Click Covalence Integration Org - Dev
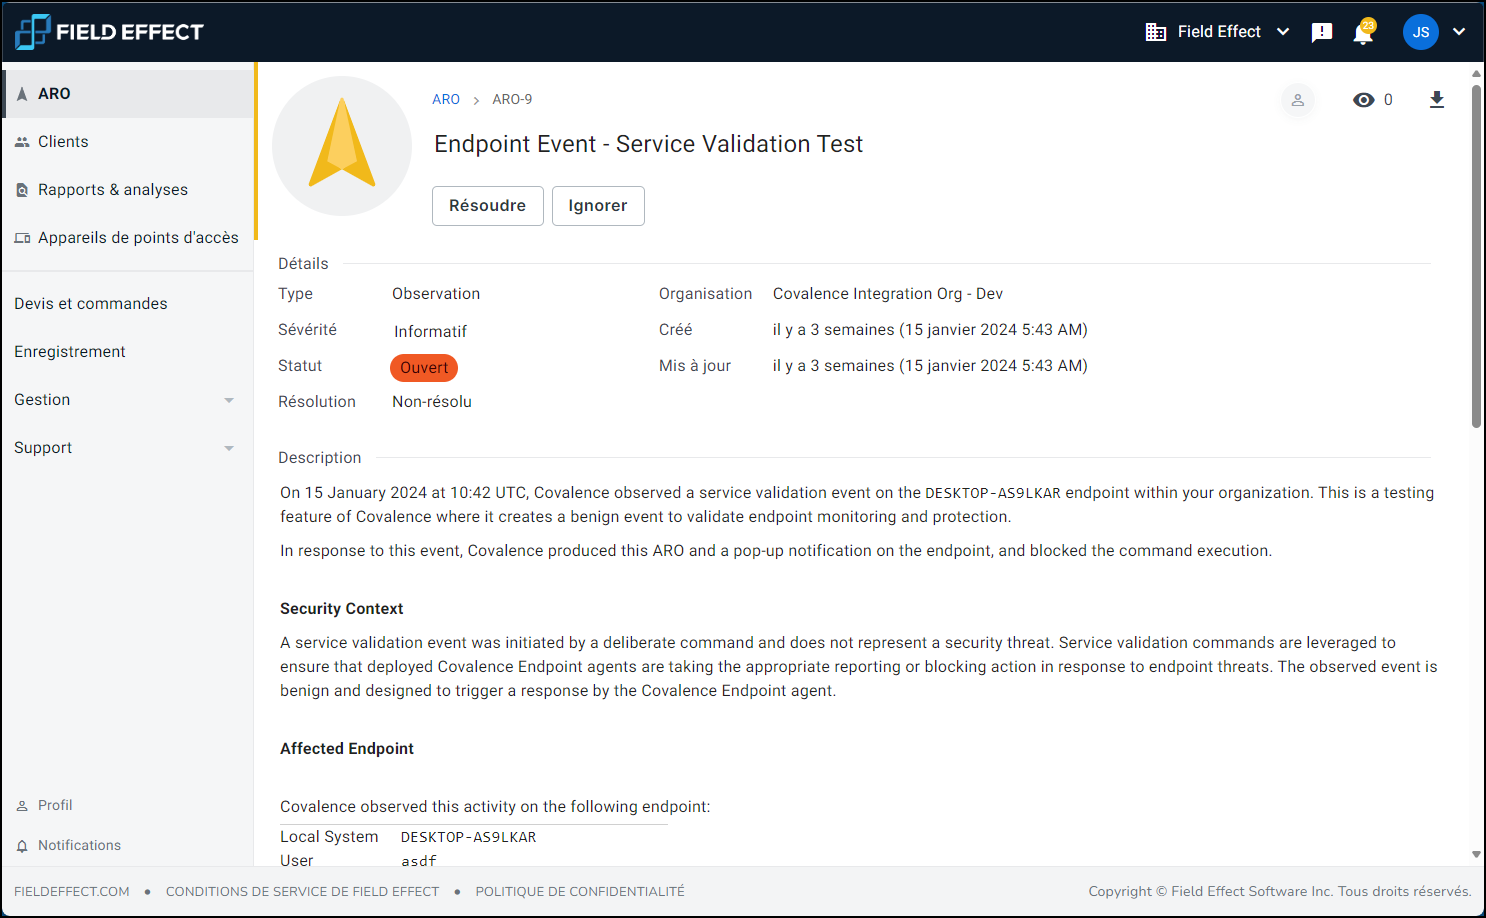Image resolution: width=1486 pixels, height=918 pixels. pos(888,294)
